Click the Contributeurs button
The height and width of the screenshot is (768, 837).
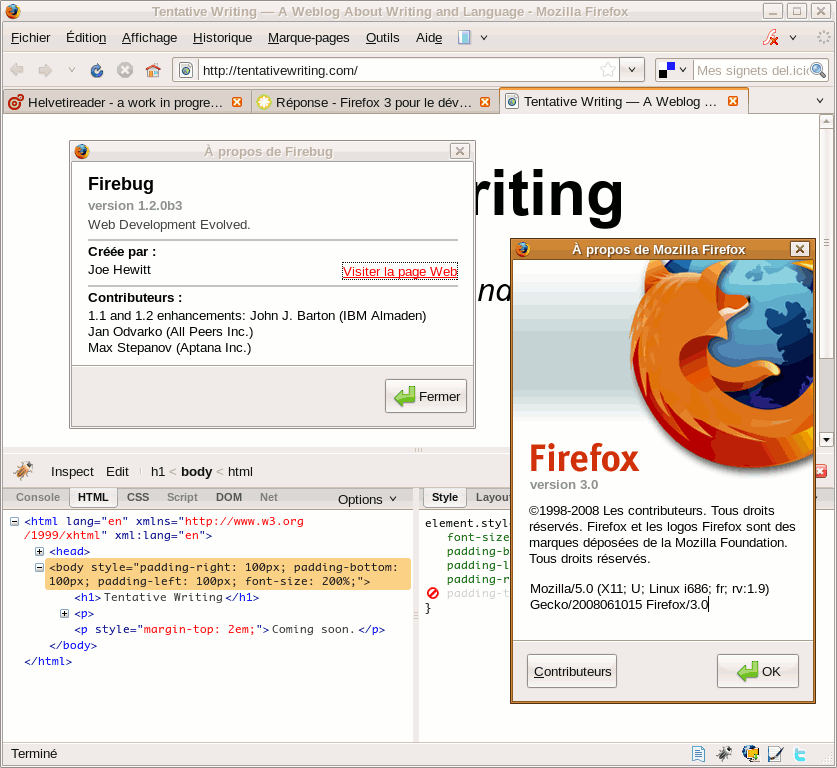tap(572, 671)
